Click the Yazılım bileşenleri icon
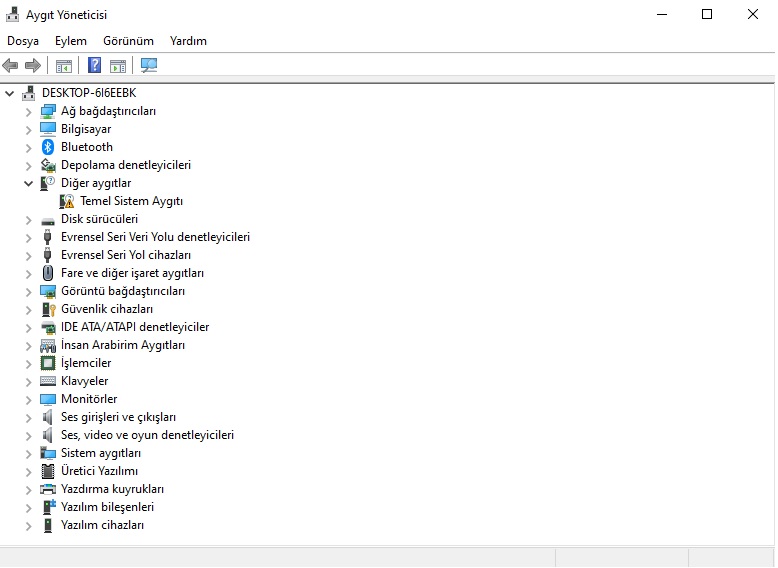Viewport: 778px width, 568px height. pyautogui.click(x=49, y=507)
